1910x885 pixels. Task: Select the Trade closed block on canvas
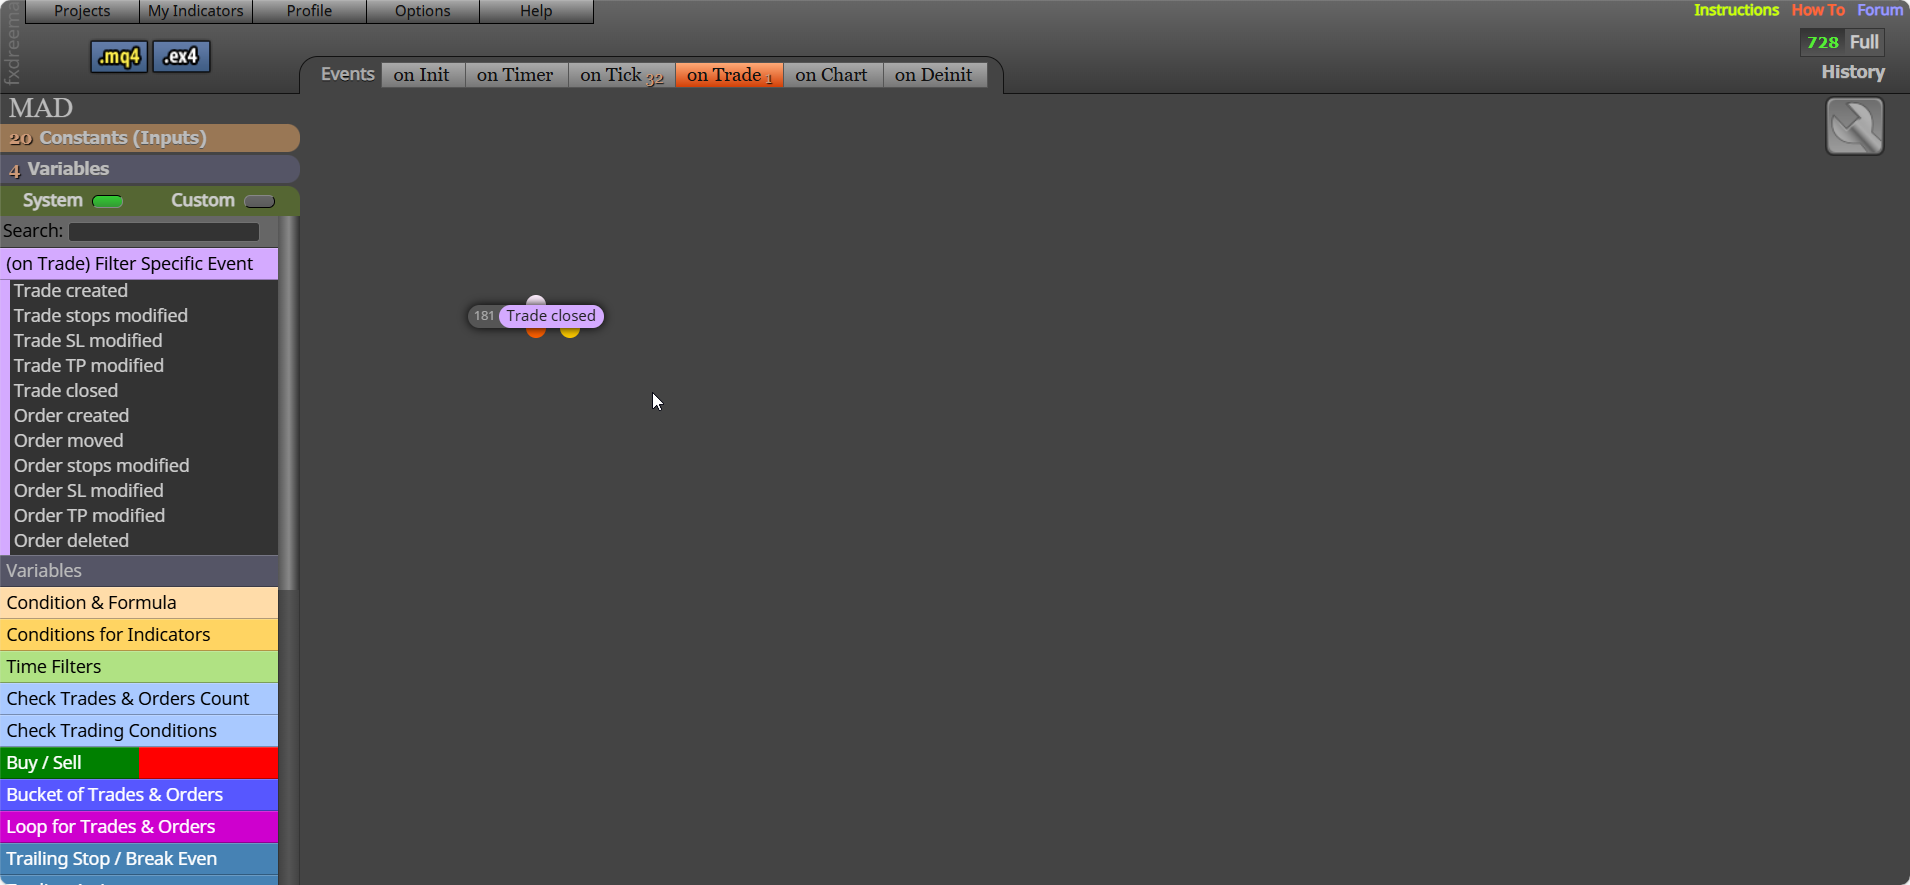point(551,316)
